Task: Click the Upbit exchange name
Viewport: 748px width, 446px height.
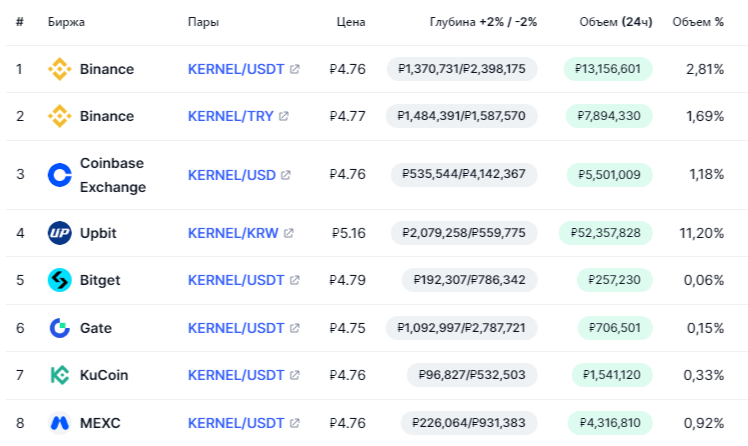Action: [x=98, y=233]
